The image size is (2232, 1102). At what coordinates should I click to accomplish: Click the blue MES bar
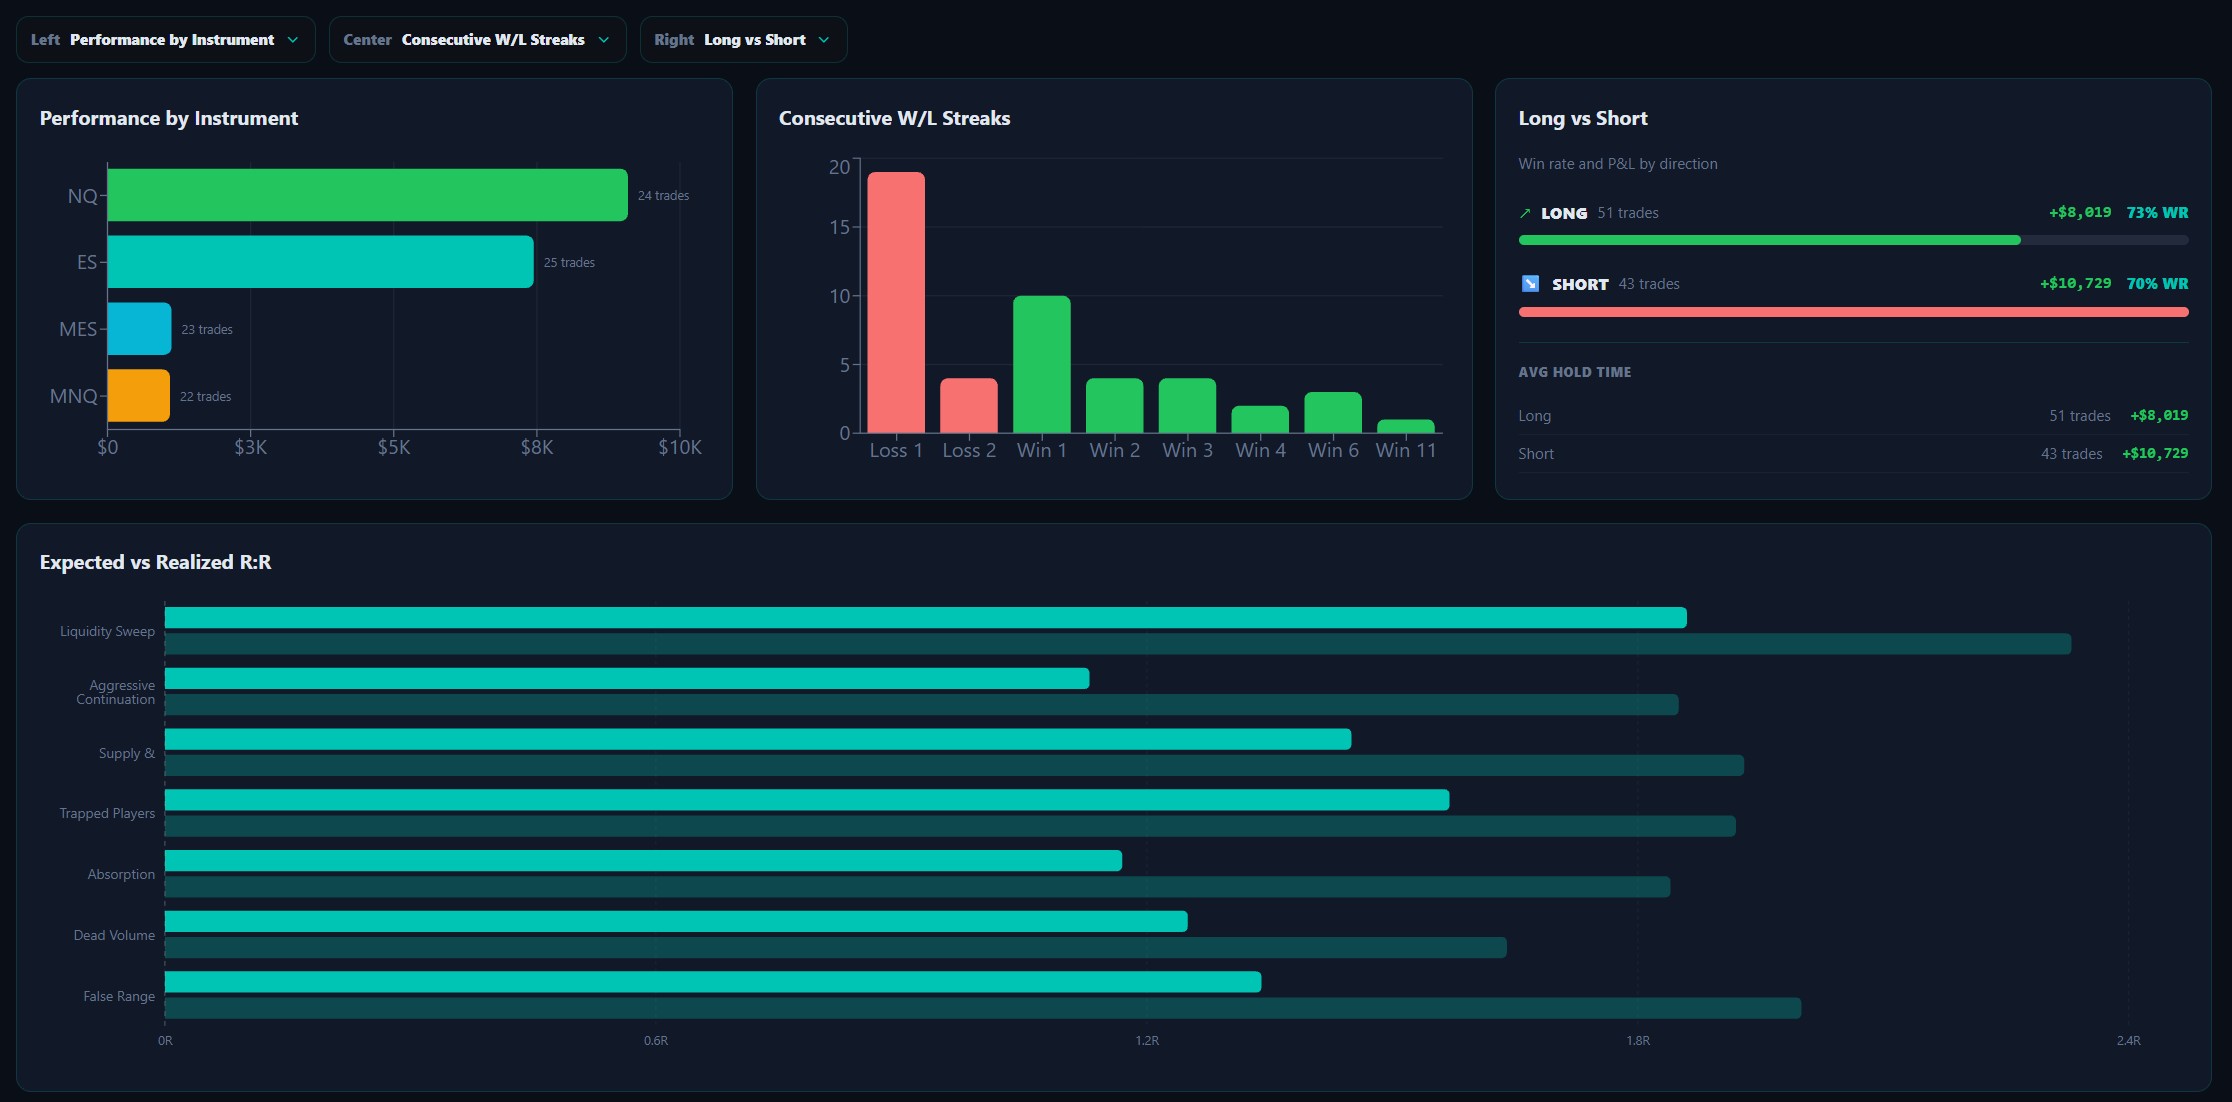(x=139, y=329)
